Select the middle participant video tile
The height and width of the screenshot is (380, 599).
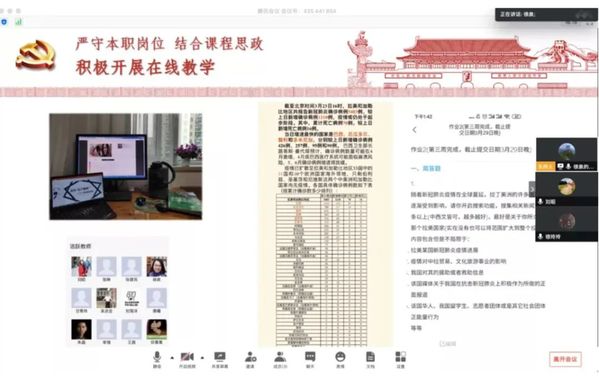[x=567, y=189]
